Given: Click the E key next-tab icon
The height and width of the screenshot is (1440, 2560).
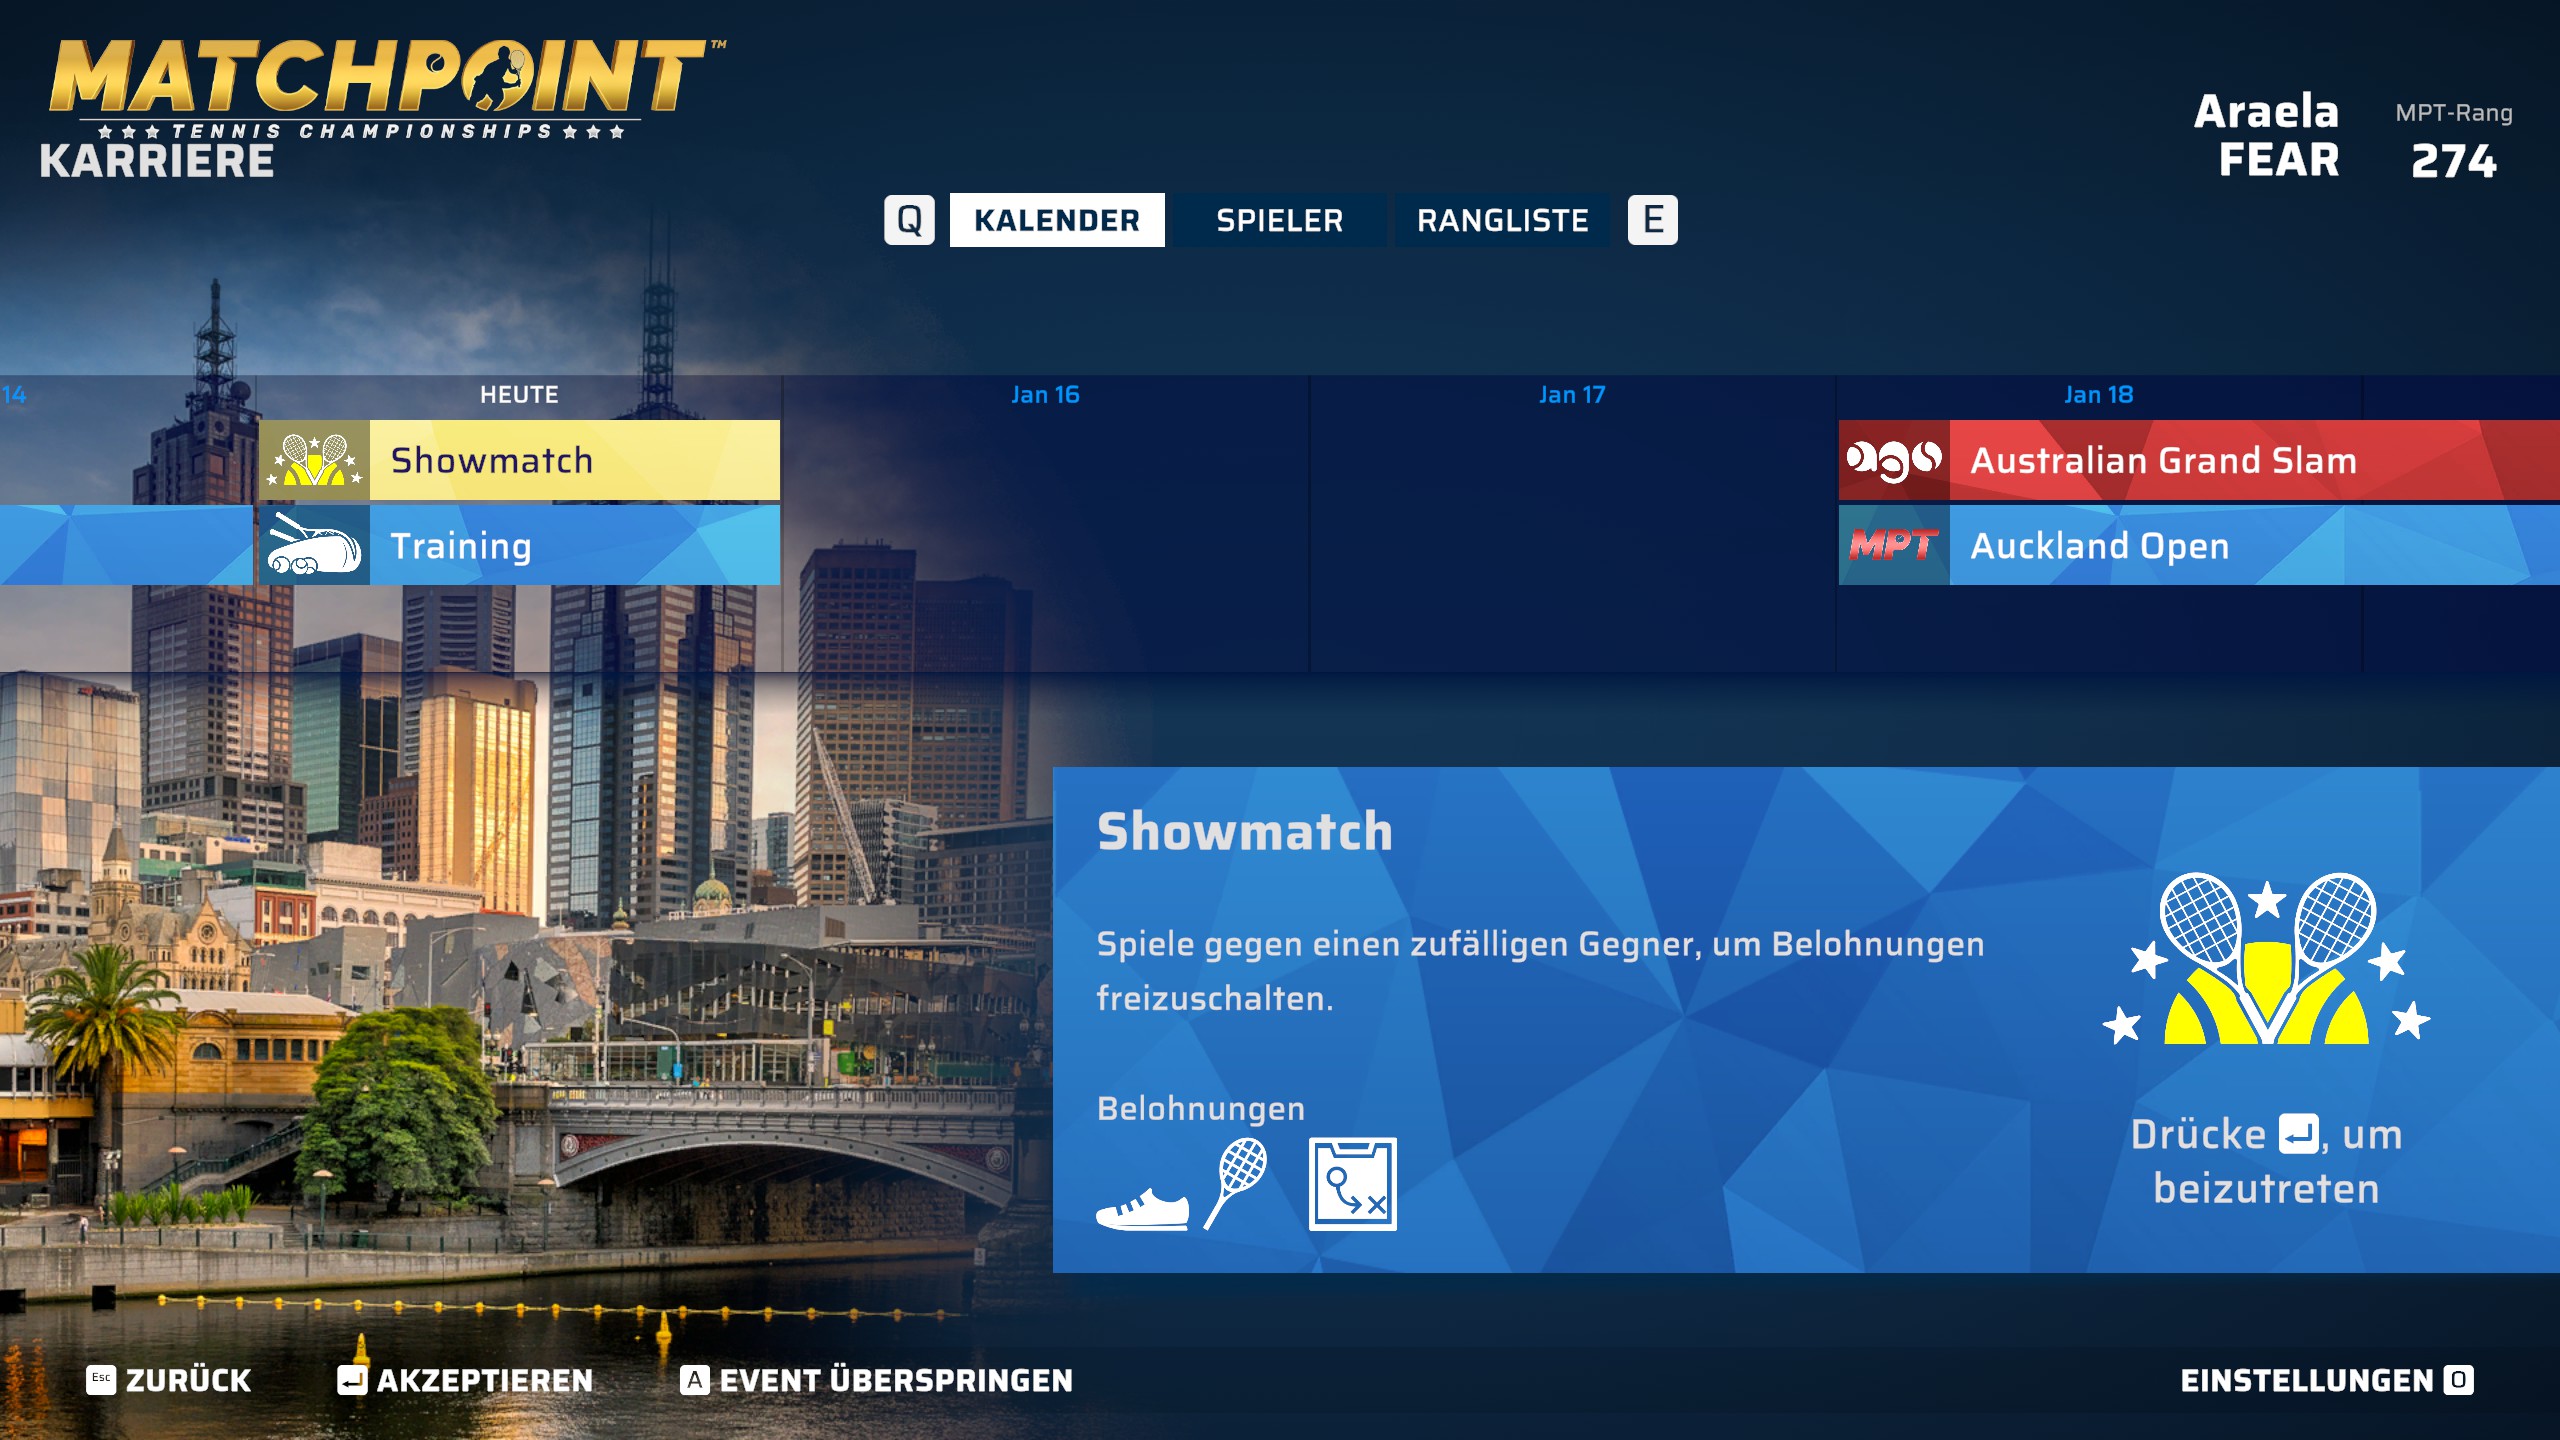Looking at the screenshot, I should [x=1653, y=220].
